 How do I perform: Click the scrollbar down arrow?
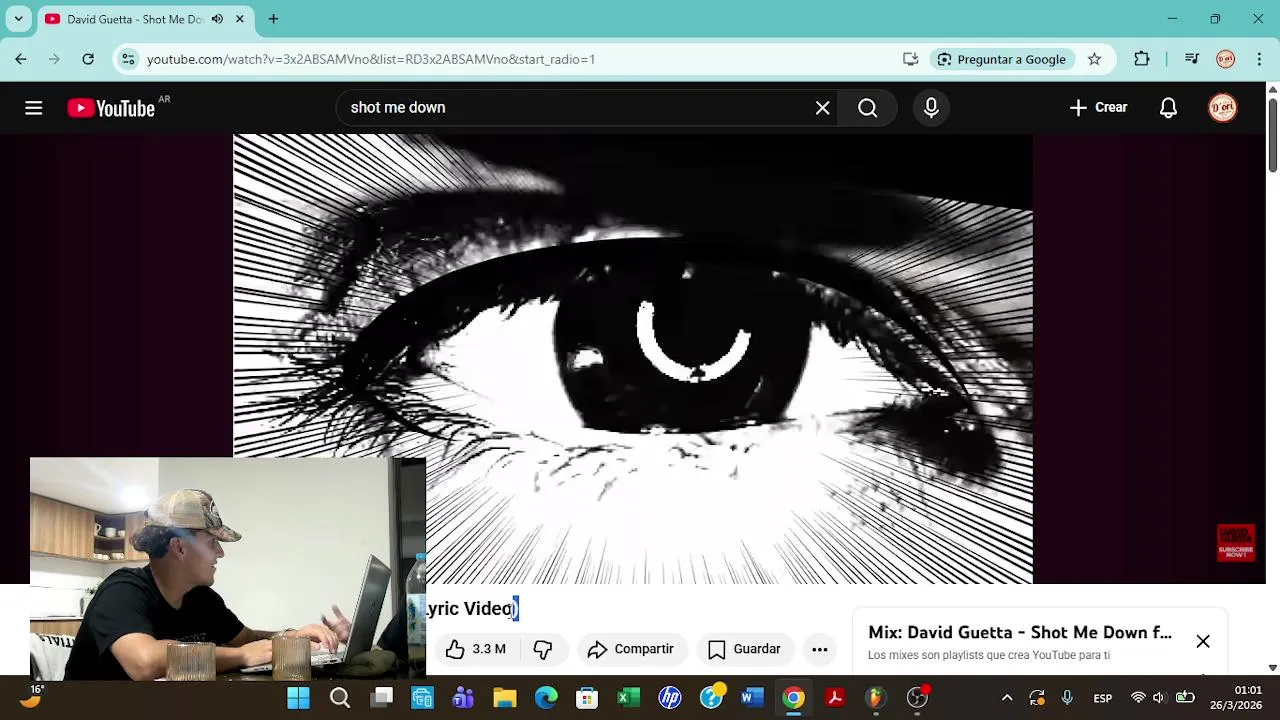(1272, 668)
